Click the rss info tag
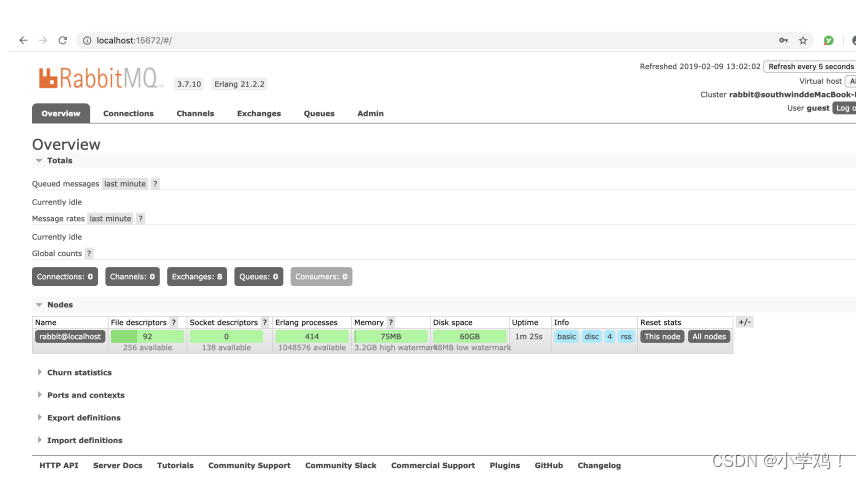856x479 pixels. (x=626, y=336)
